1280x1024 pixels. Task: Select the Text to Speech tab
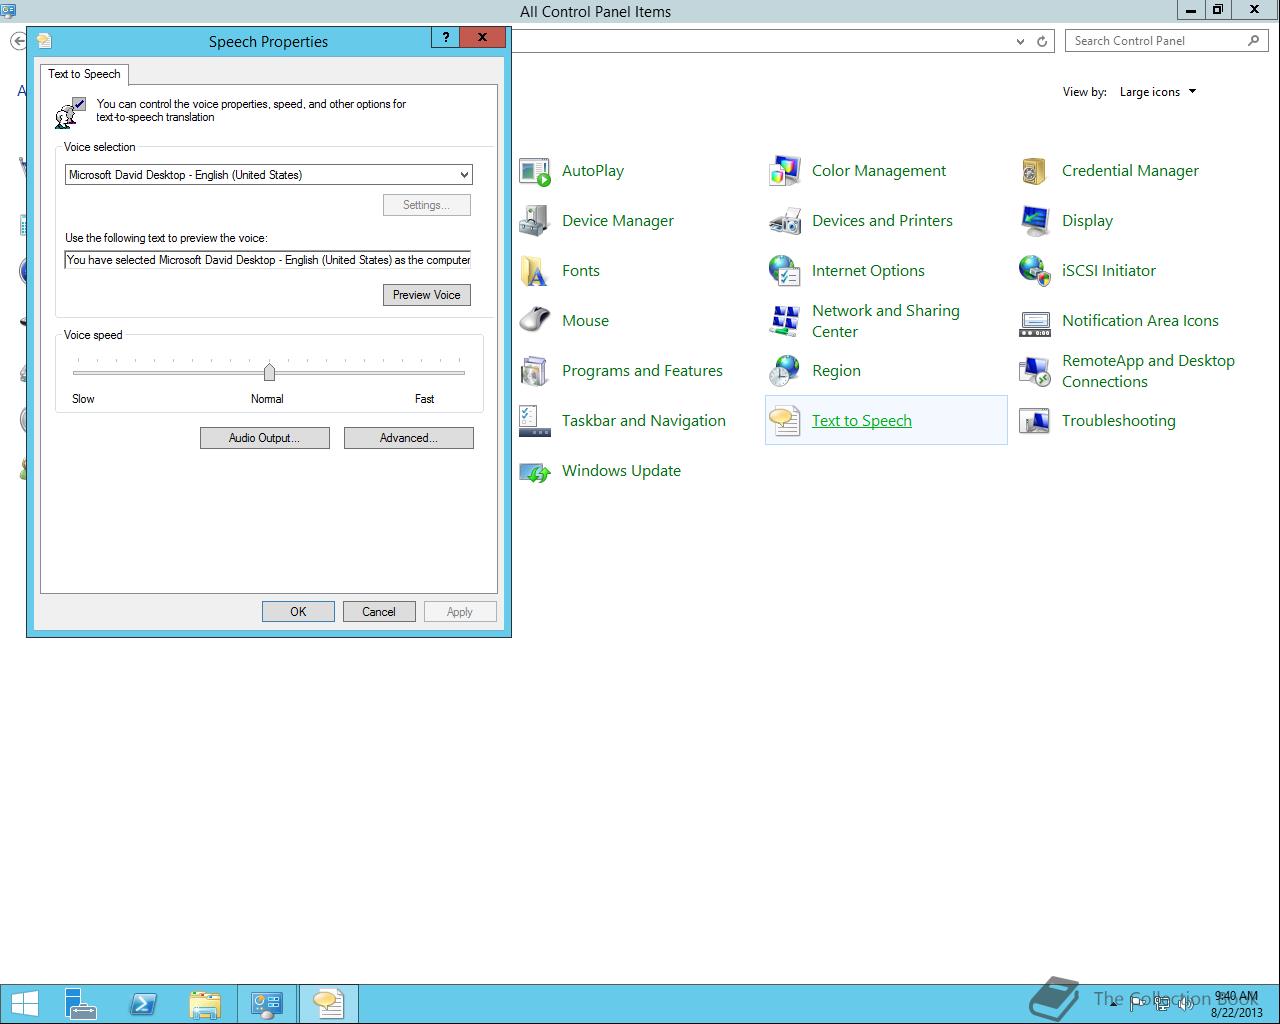[84, 74]
